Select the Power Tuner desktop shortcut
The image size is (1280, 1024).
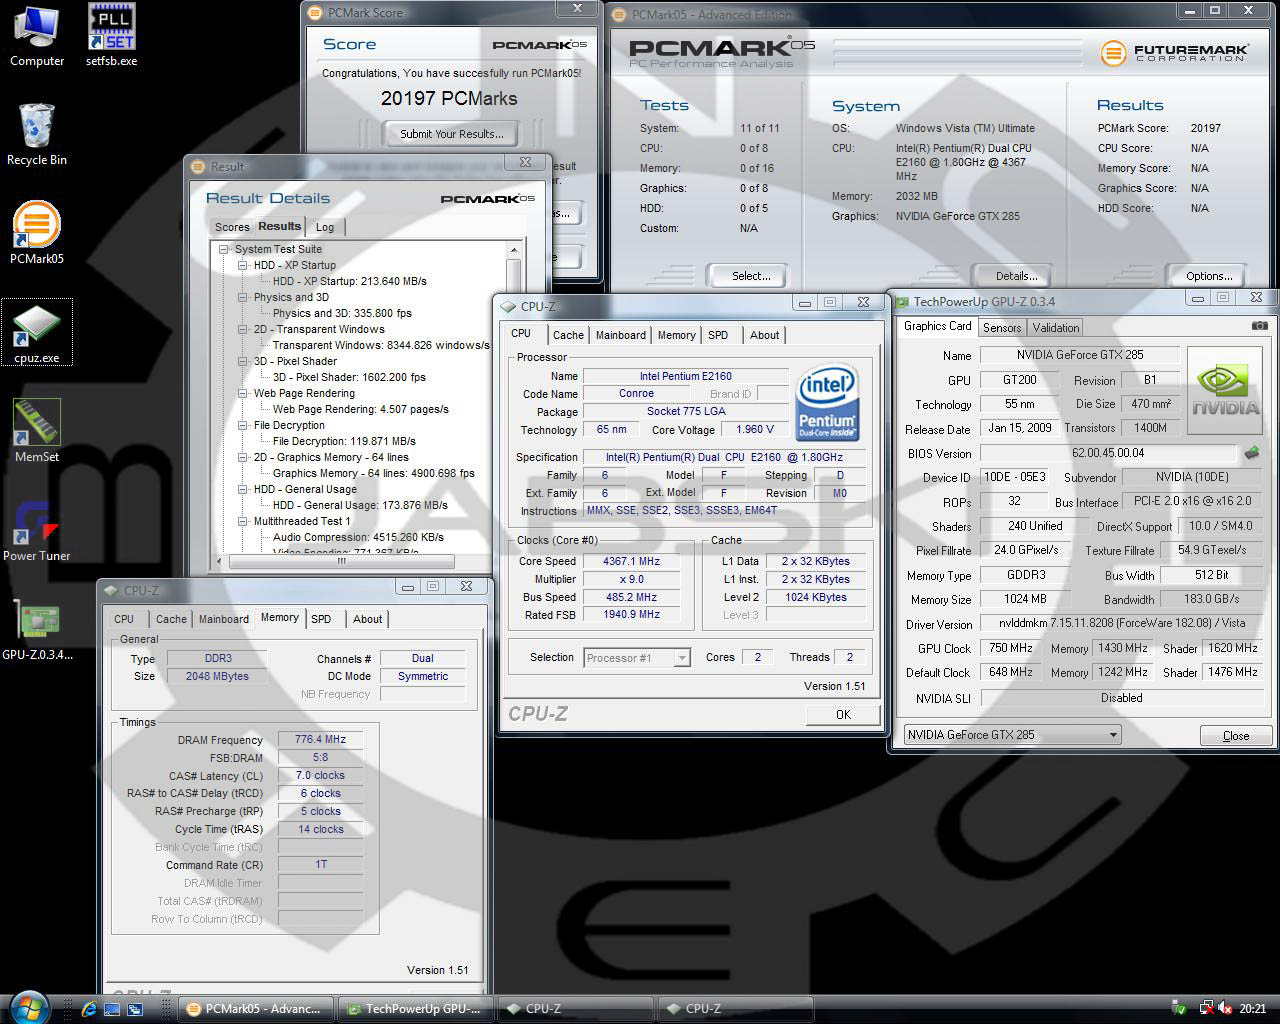click(37, 530)
